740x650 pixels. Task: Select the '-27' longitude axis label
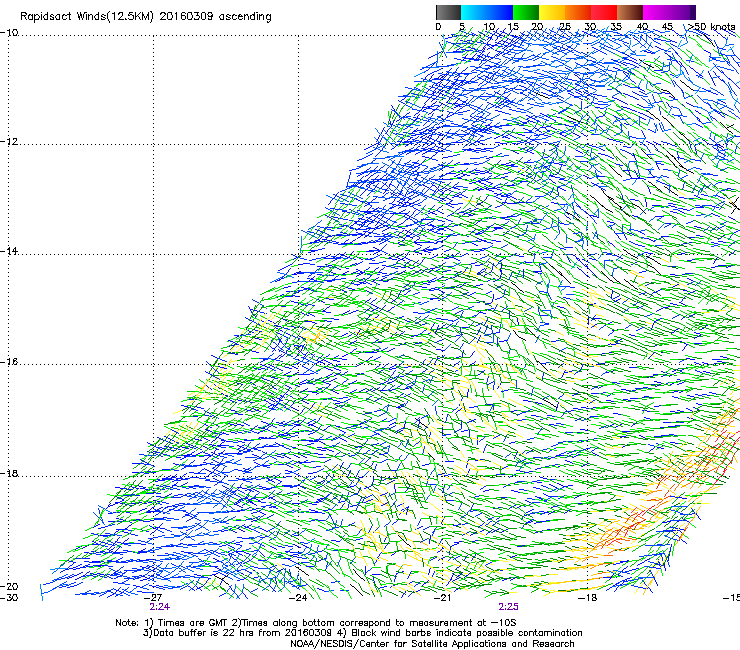pyautogui.click(x=153, y=598)
